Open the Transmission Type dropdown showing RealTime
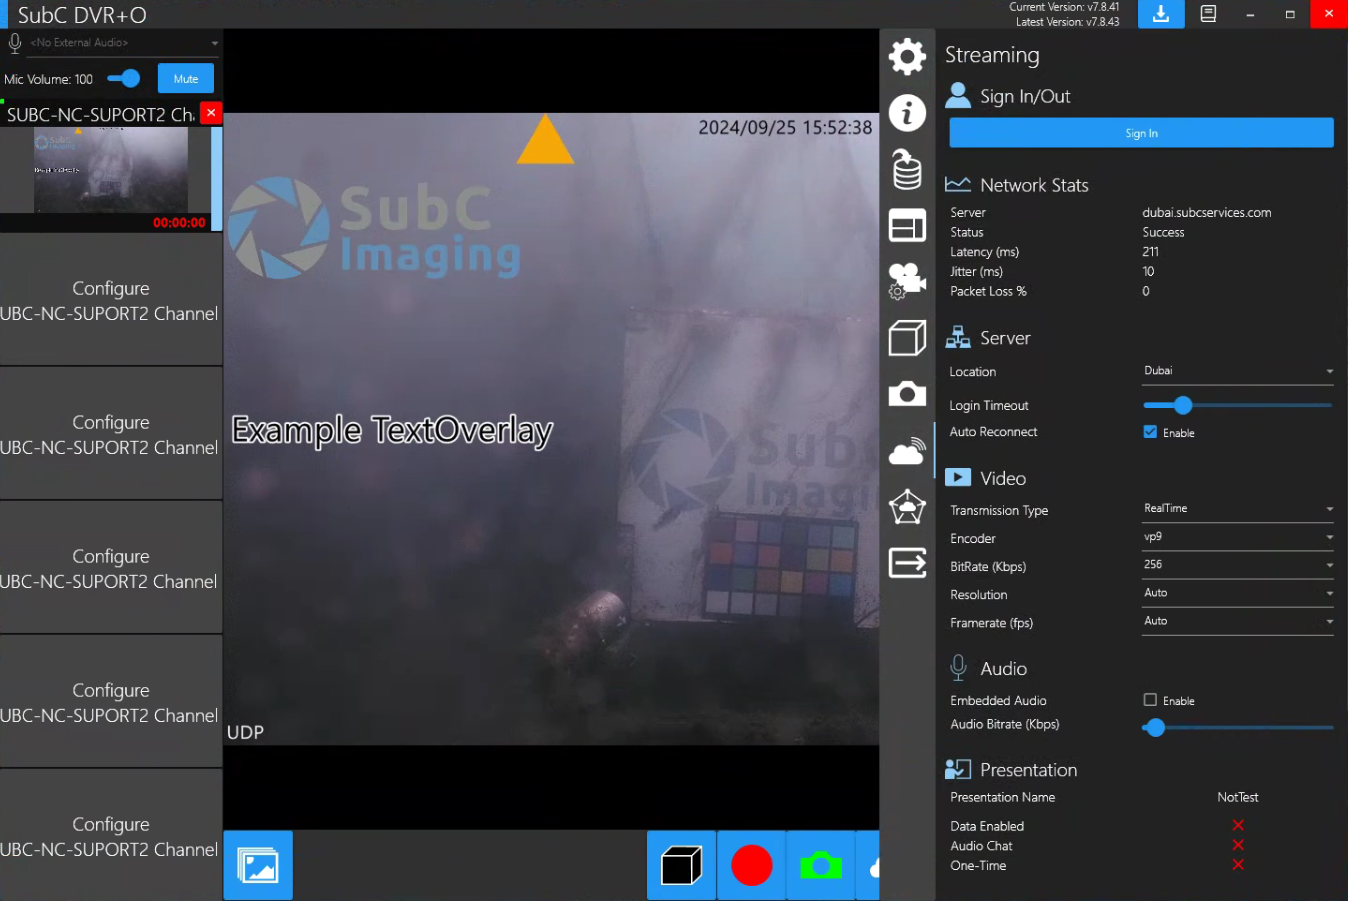The image size is (1348, 901). pyautogui.click(x=1238, y=509)
